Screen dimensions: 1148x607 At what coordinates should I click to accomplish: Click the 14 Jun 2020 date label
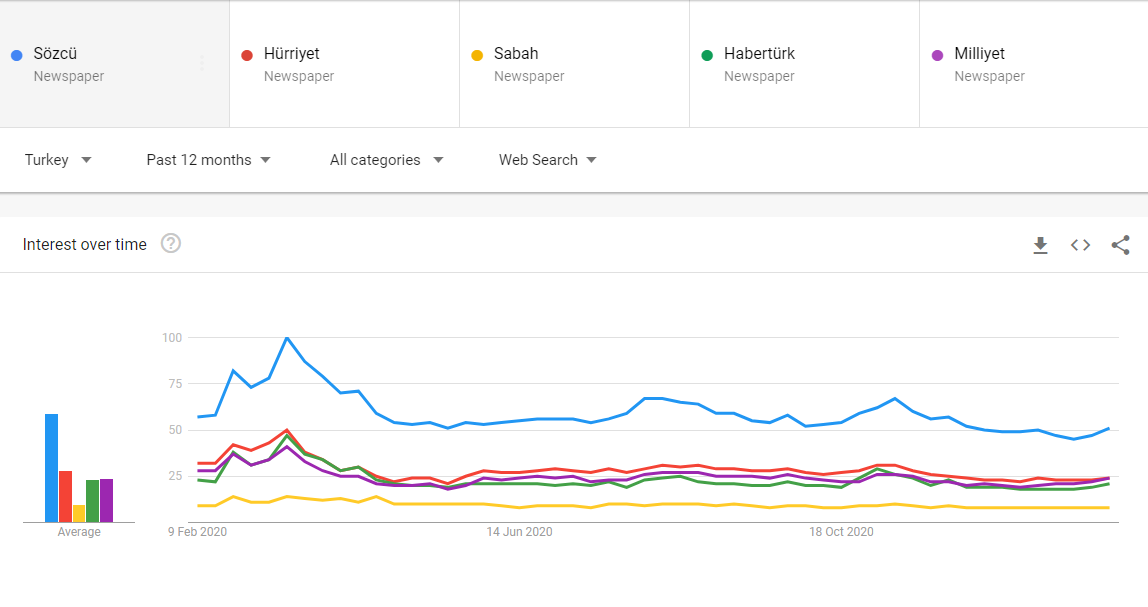(x=520, y=532)
